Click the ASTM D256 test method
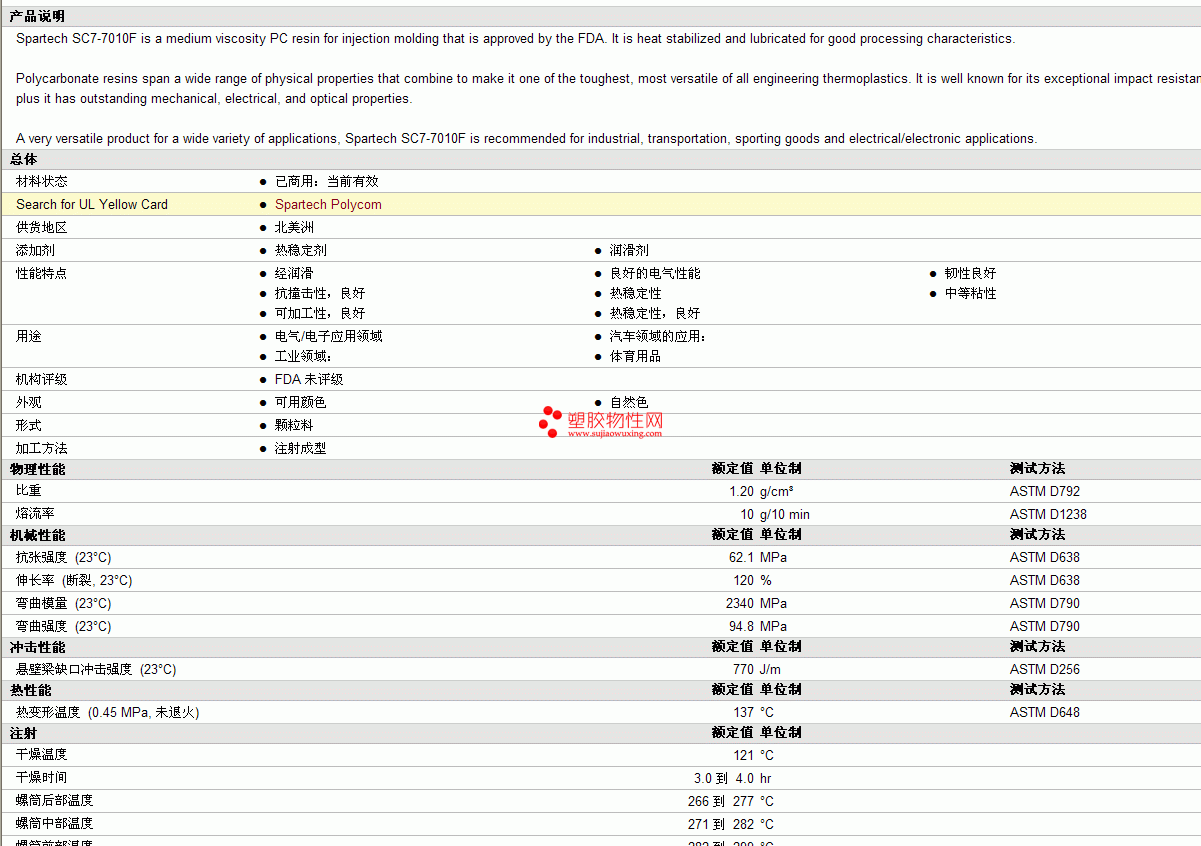Screen dimensions: 1201x846 pos(1045,669)
